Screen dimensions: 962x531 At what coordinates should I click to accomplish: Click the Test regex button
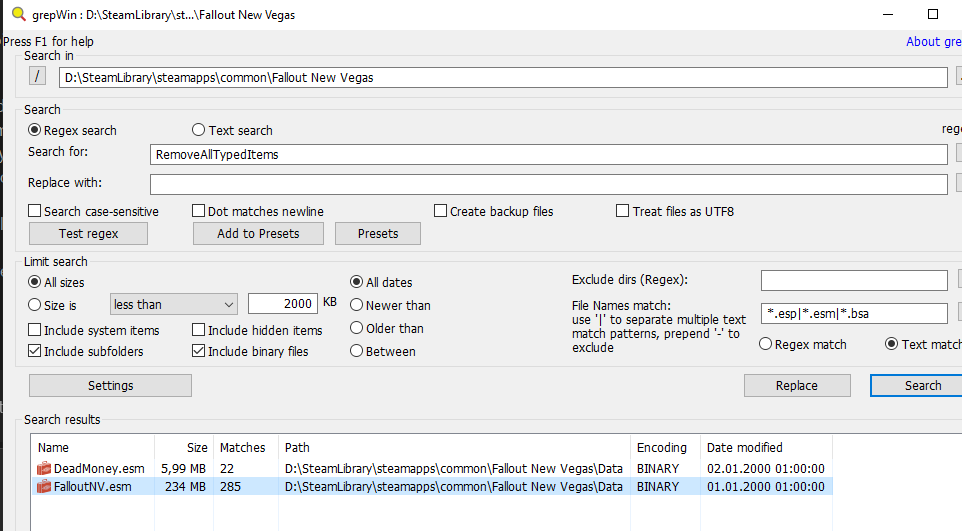88,233
